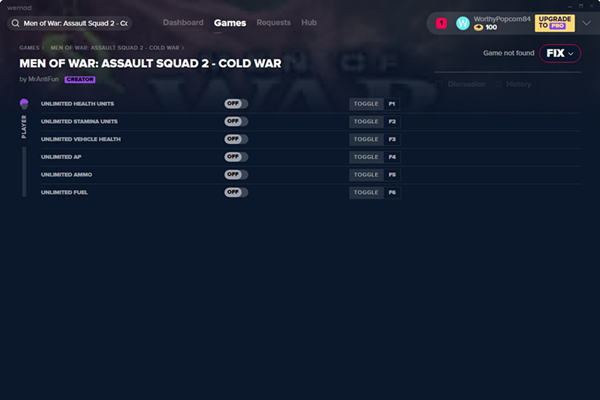Viewport: 600px width, 400px height.
Task: Turn on Unlimited Ammo switch
Action: click(236, 175)
